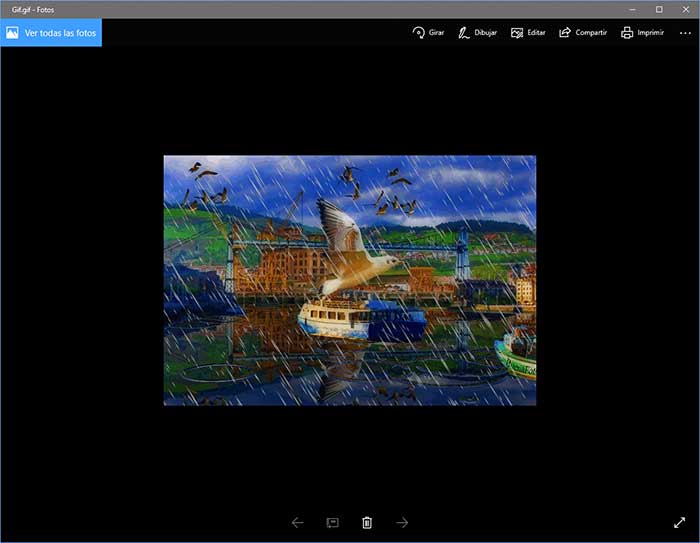Maximize the Fotos window
This screenshot has height=543, width=700.
pyautogui.click(x=659, y=9)
